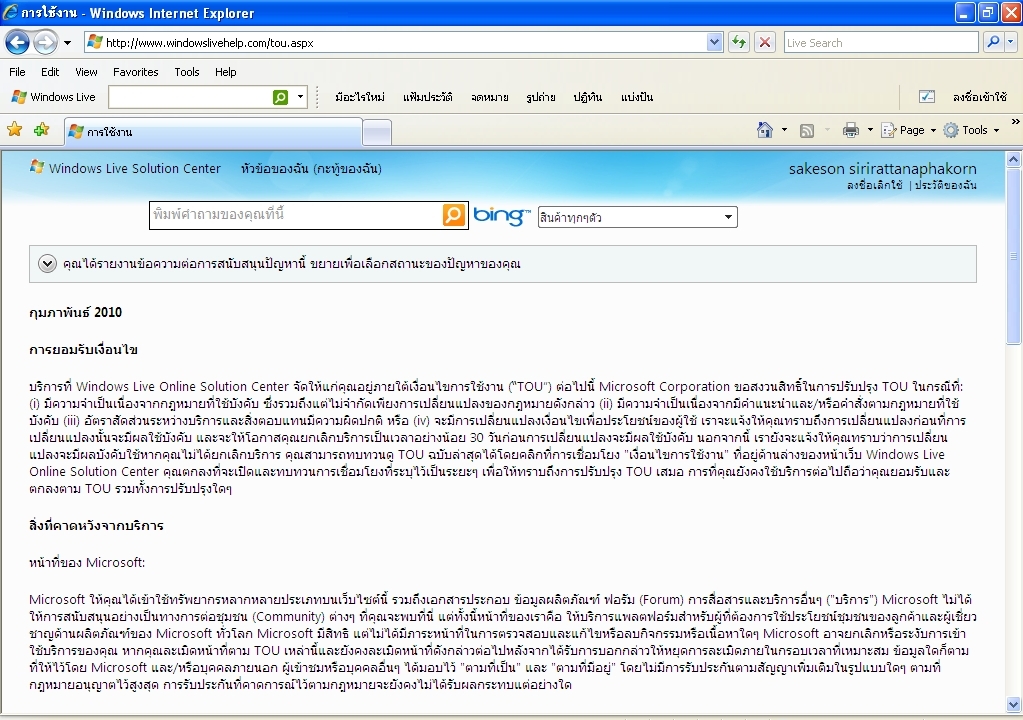
Task: Open the Edit menu
Action: 50,72
